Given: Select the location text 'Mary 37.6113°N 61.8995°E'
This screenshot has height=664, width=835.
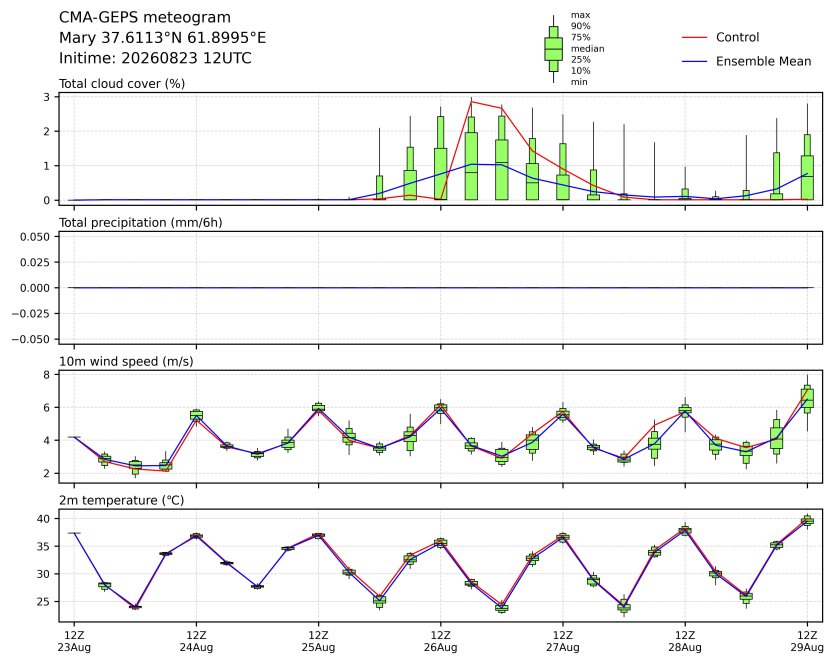Looking at the screenshot, I should point(162,38).
